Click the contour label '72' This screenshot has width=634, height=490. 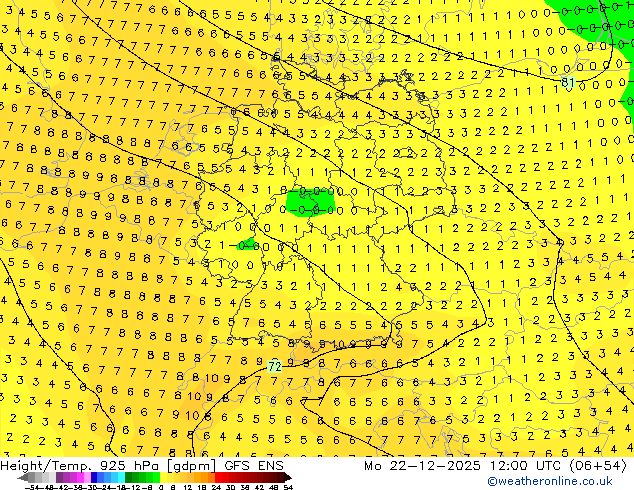point(275,366)
